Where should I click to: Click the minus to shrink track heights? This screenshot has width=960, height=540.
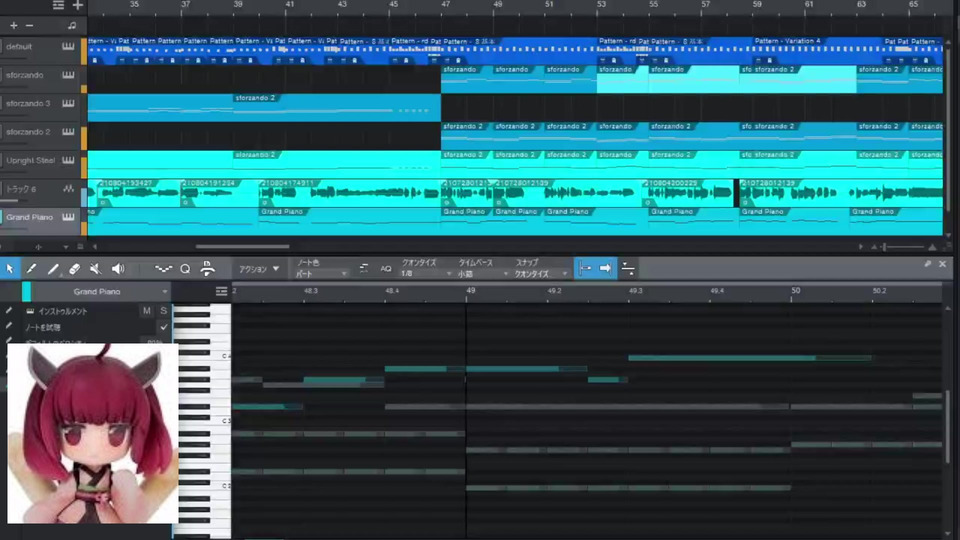pos(29,26)
